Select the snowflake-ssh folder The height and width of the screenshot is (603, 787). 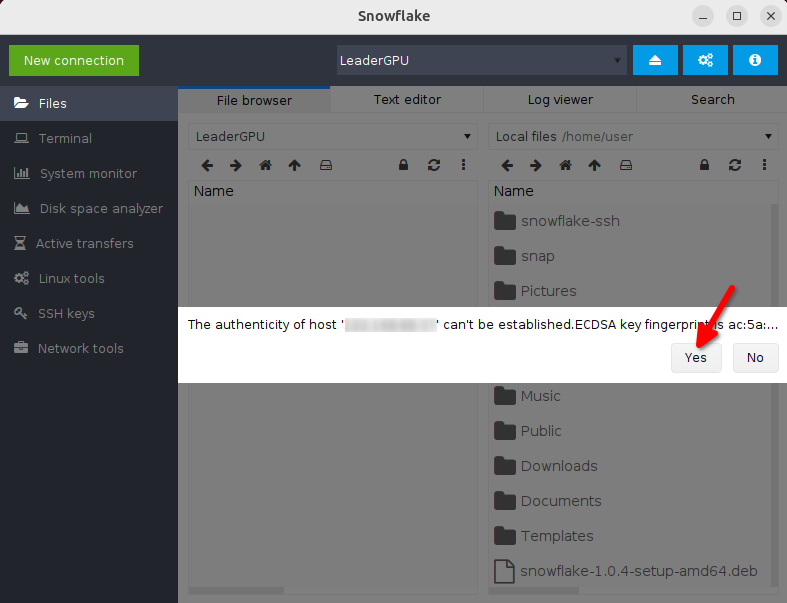[632, 221]
